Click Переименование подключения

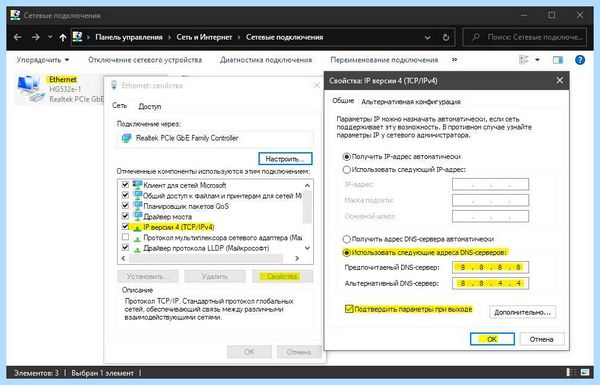click(384, 60)
